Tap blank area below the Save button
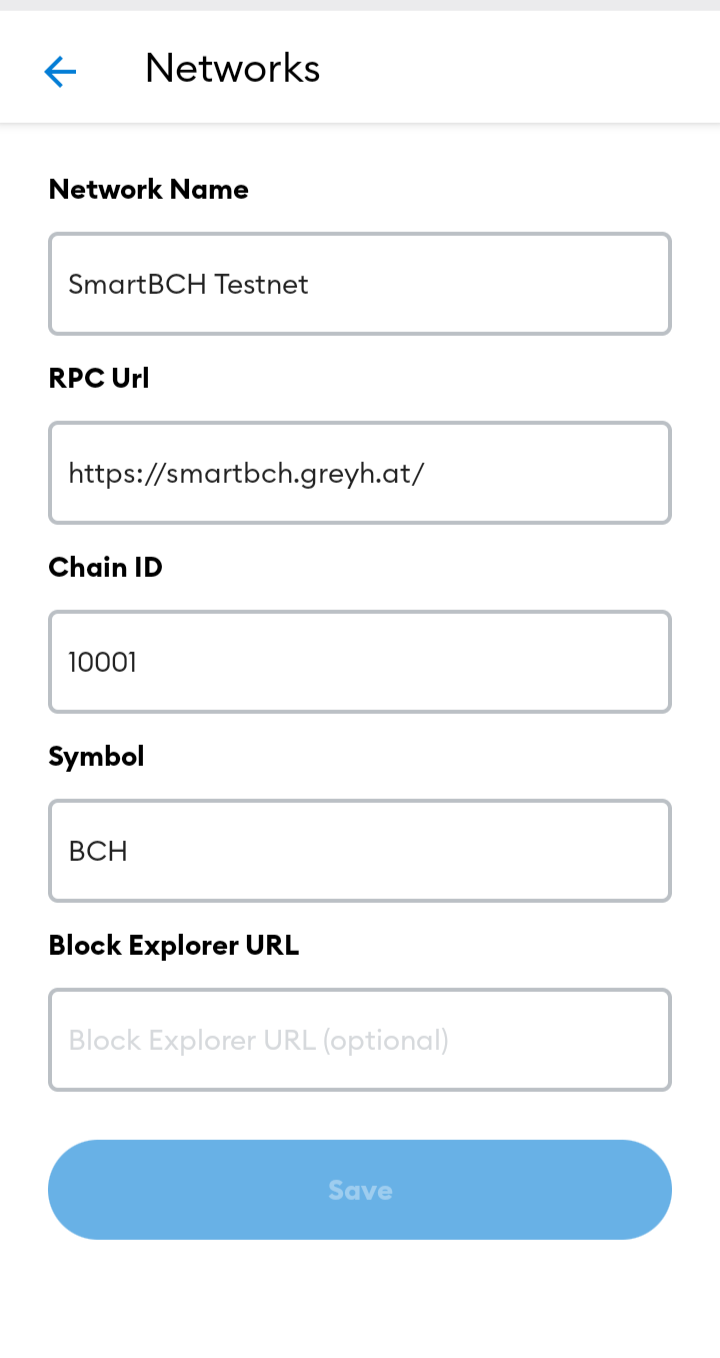 click(360, 1300)
